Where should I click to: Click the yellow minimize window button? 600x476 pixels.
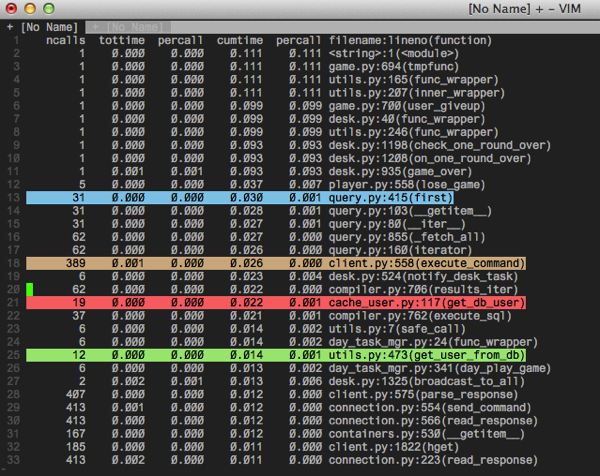coord(30,8)
